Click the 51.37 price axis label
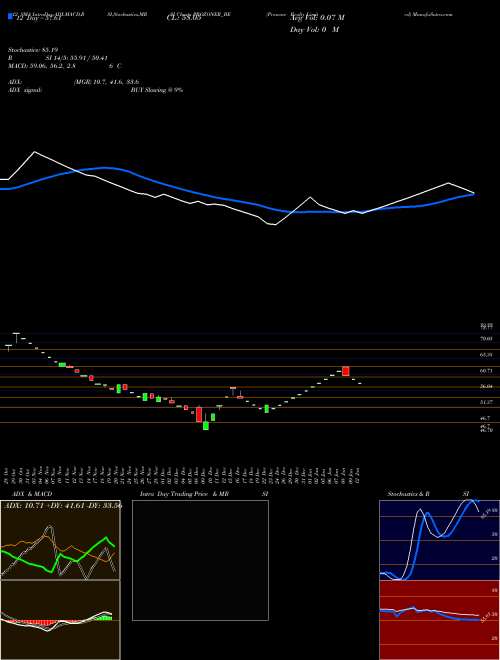This screenshot has height=660, width=500. (x=486, y=402)
